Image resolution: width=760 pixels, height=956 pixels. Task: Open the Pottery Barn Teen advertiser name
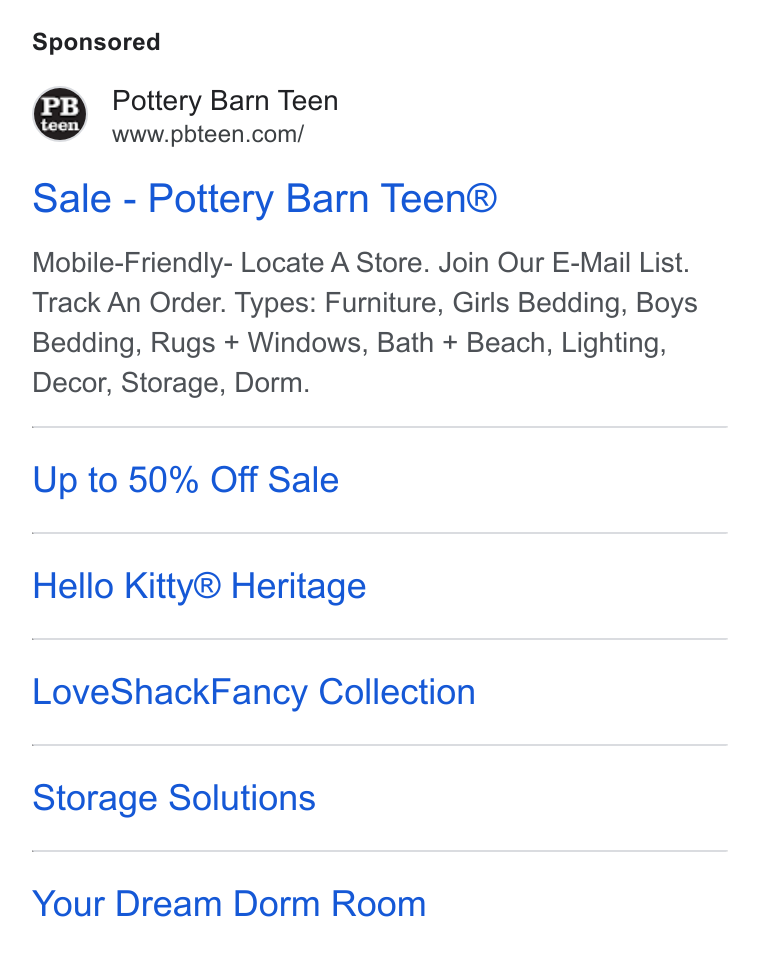coord(225,101)
